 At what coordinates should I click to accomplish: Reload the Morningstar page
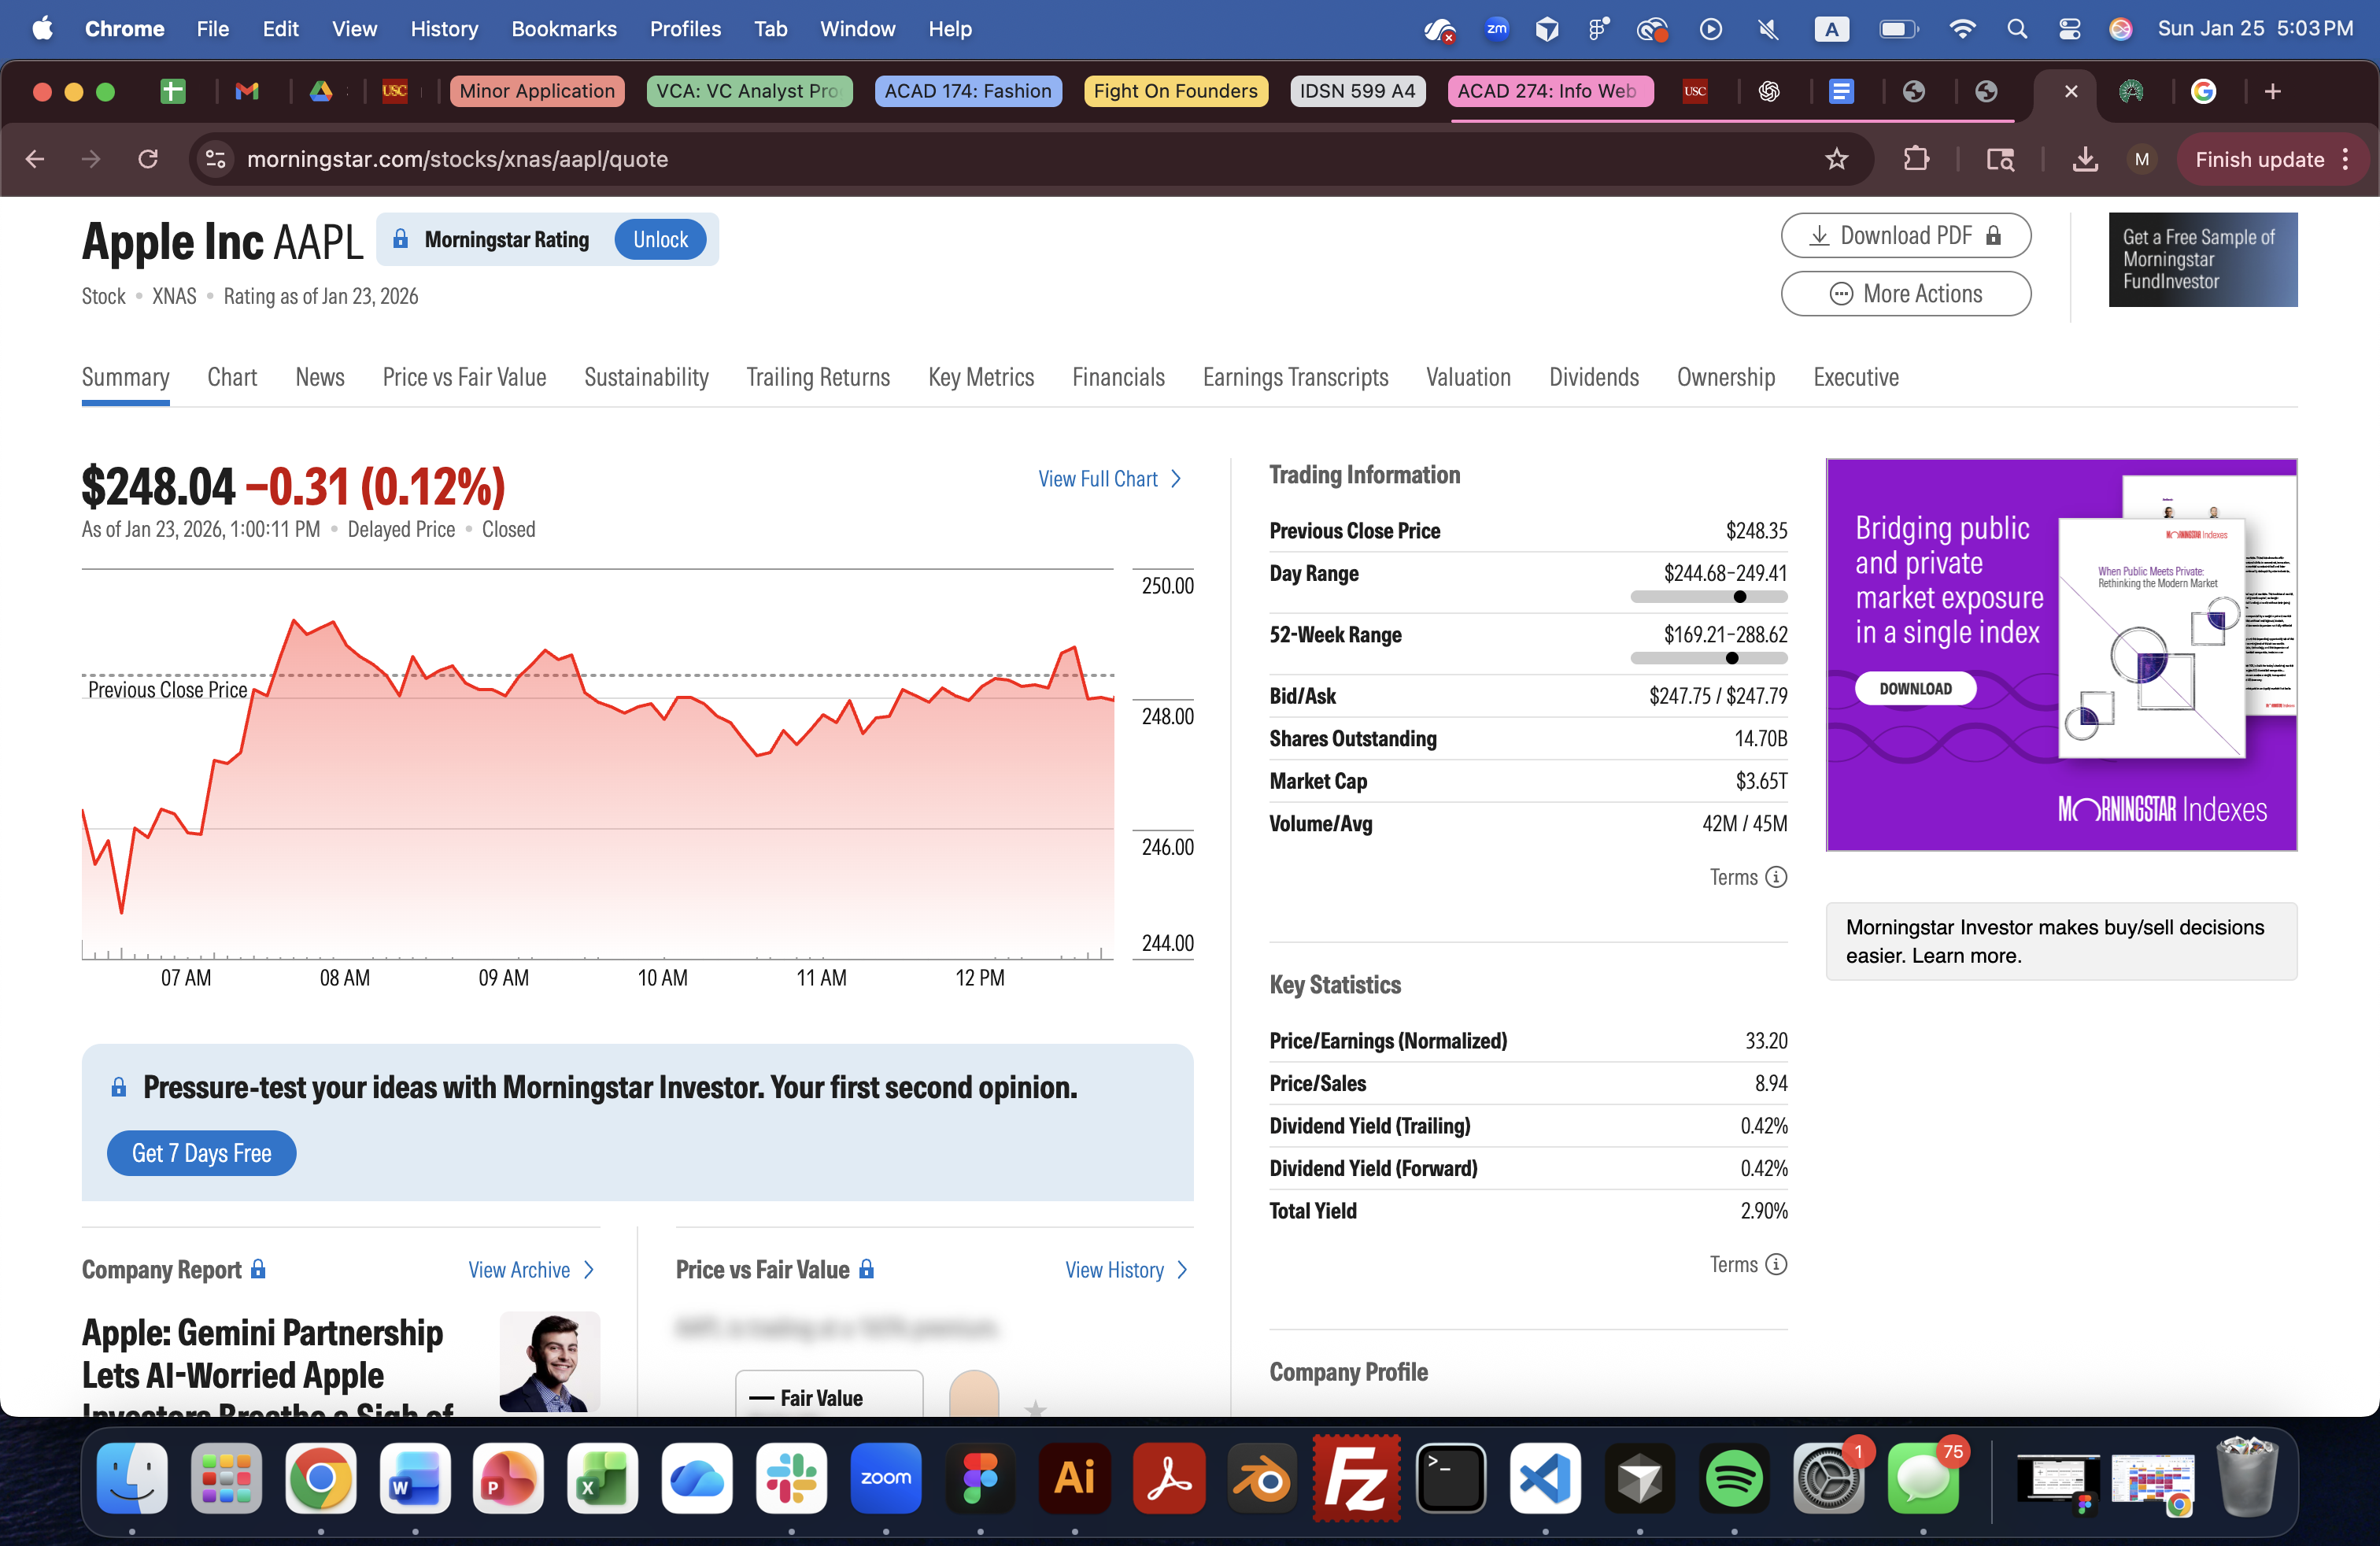point(148,159)
